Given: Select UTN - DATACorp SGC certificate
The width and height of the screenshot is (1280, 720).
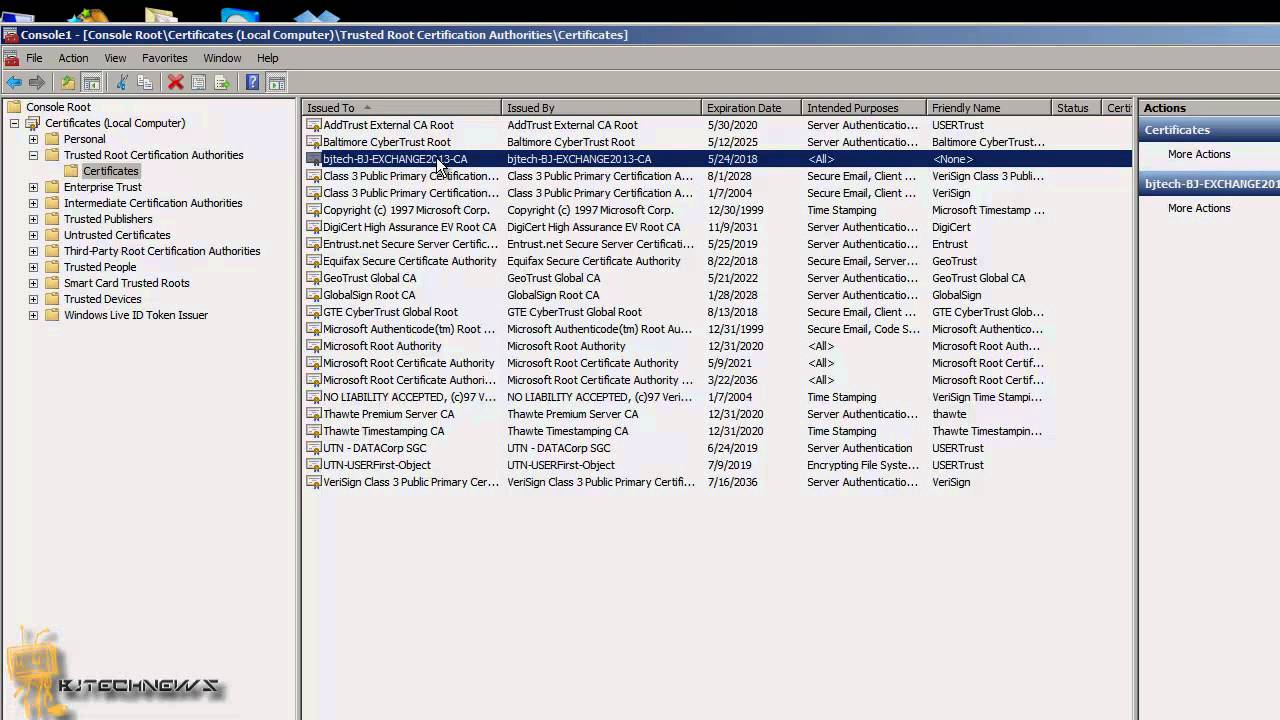Looking at the screenshot, I should click(x=374, y=448).
